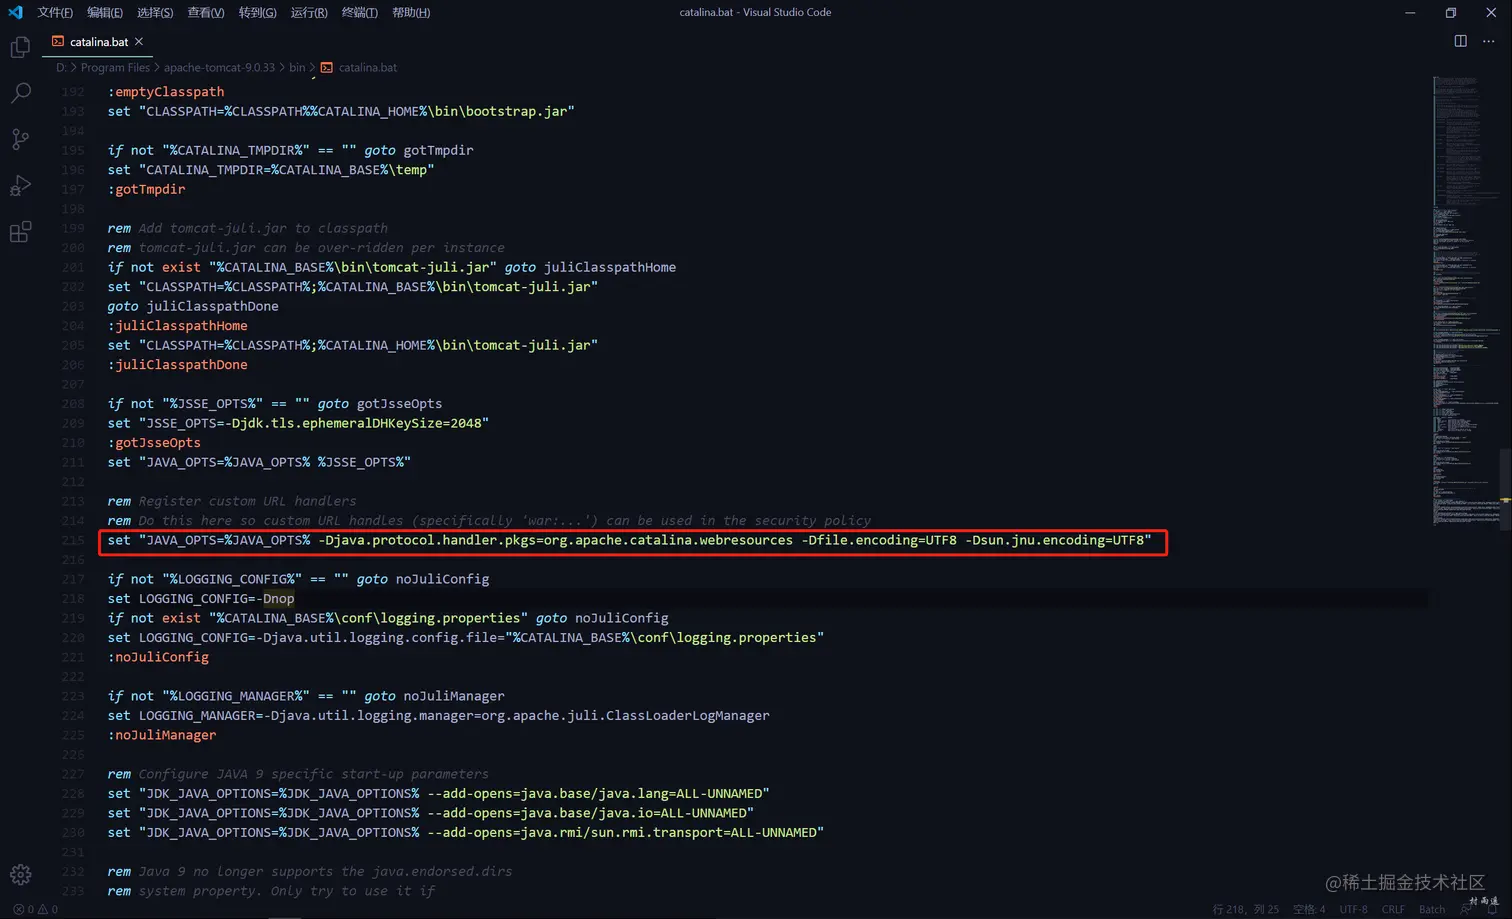Open the feedback icon in the status bar
The image size is (1512, 919).
click(1466, 909)
